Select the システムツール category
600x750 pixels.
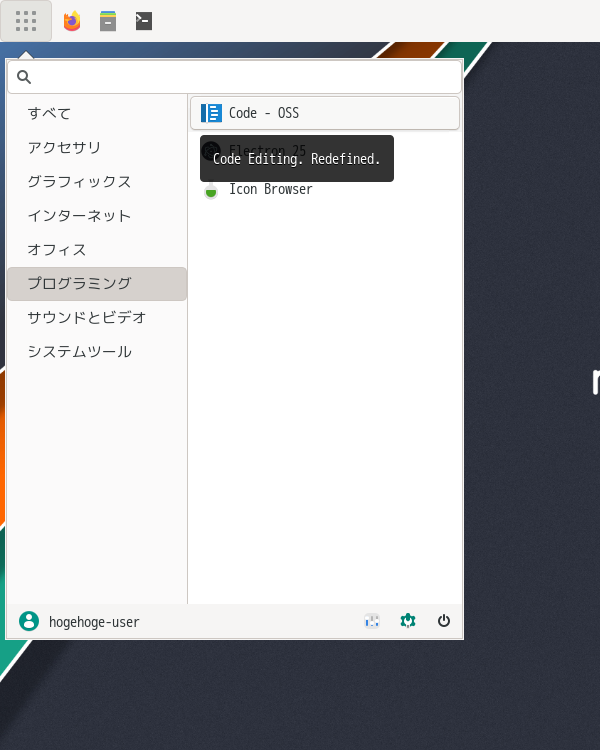97,352
